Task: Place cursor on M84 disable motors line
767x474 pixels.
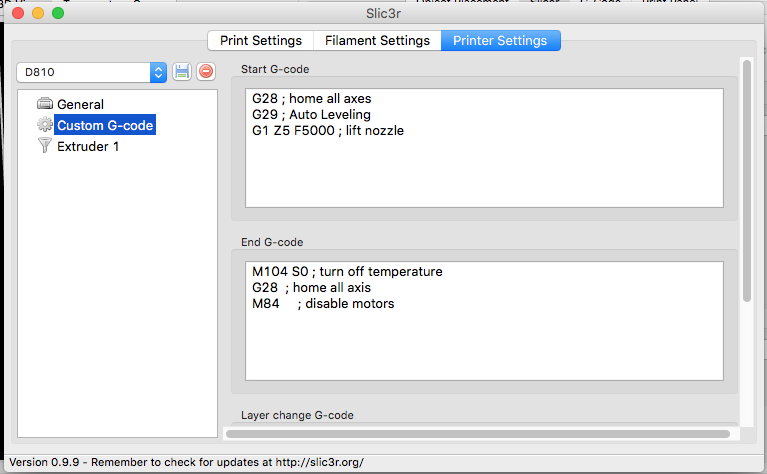Action: click(x=323, y=303)
